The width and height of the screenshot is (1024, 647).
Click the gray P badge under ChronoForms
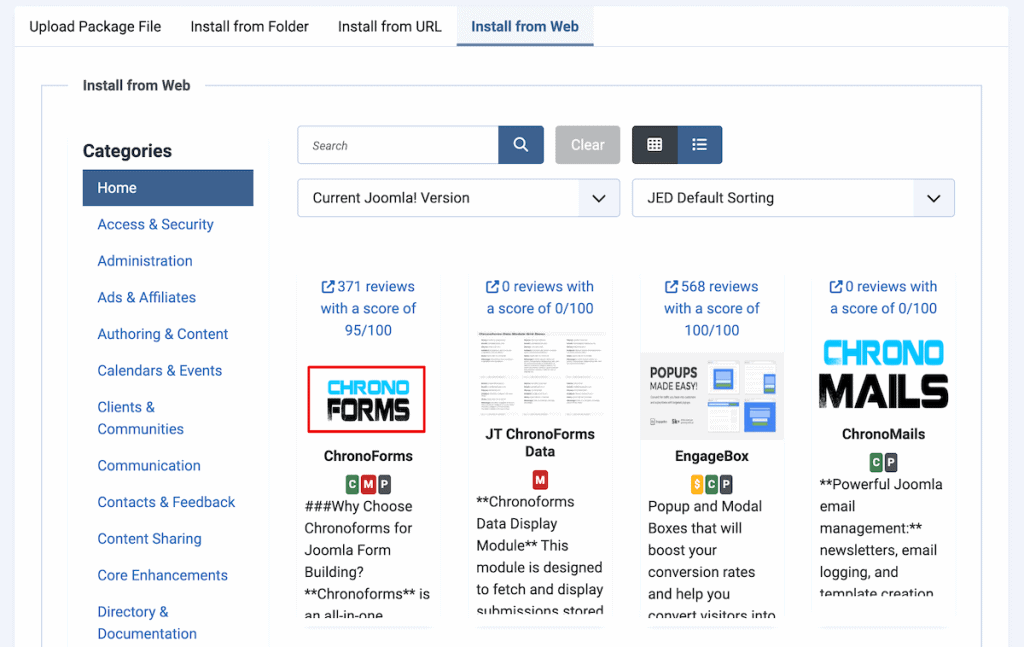tap(385, 484)
